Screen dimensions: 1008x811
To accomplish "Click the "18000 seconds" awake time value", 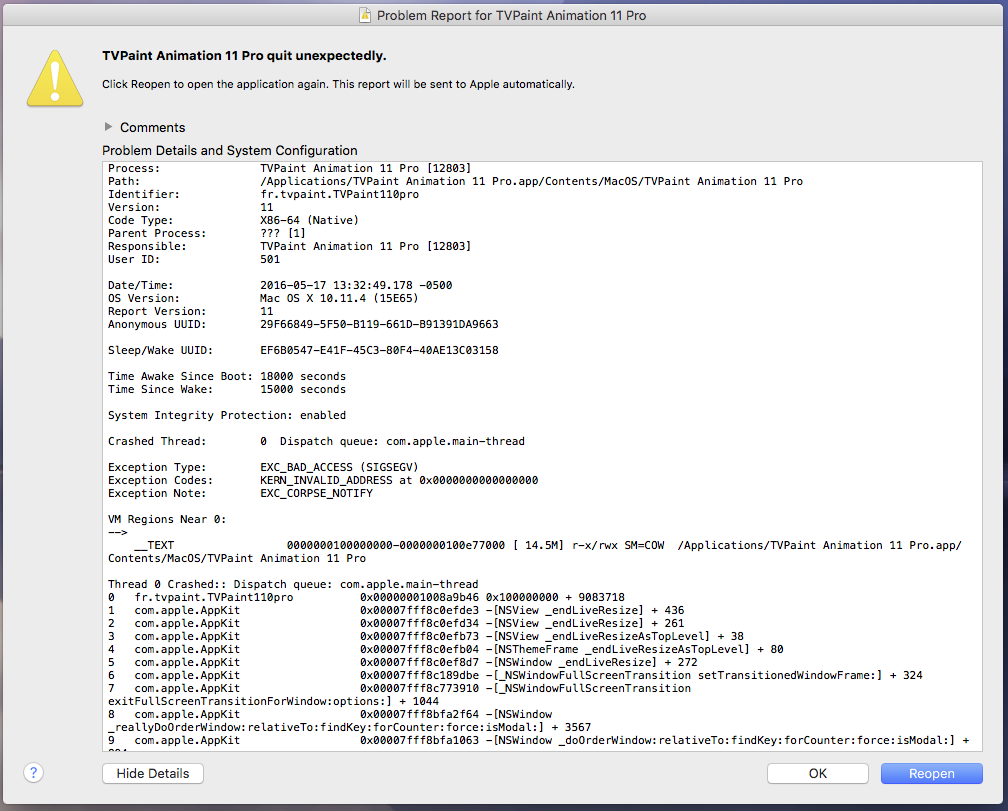I will [303, 376].
